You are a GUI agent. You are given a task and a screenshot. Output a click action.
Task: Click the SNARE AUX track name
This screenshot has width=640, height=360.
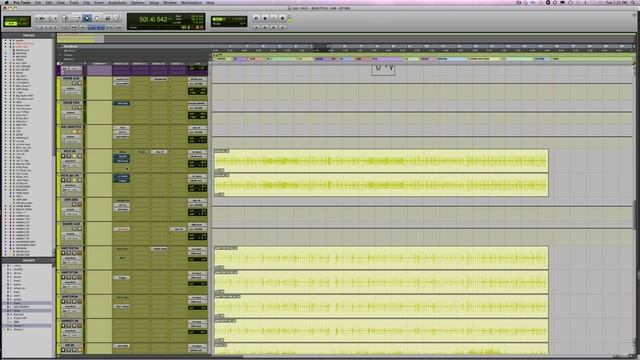point(71,224)
